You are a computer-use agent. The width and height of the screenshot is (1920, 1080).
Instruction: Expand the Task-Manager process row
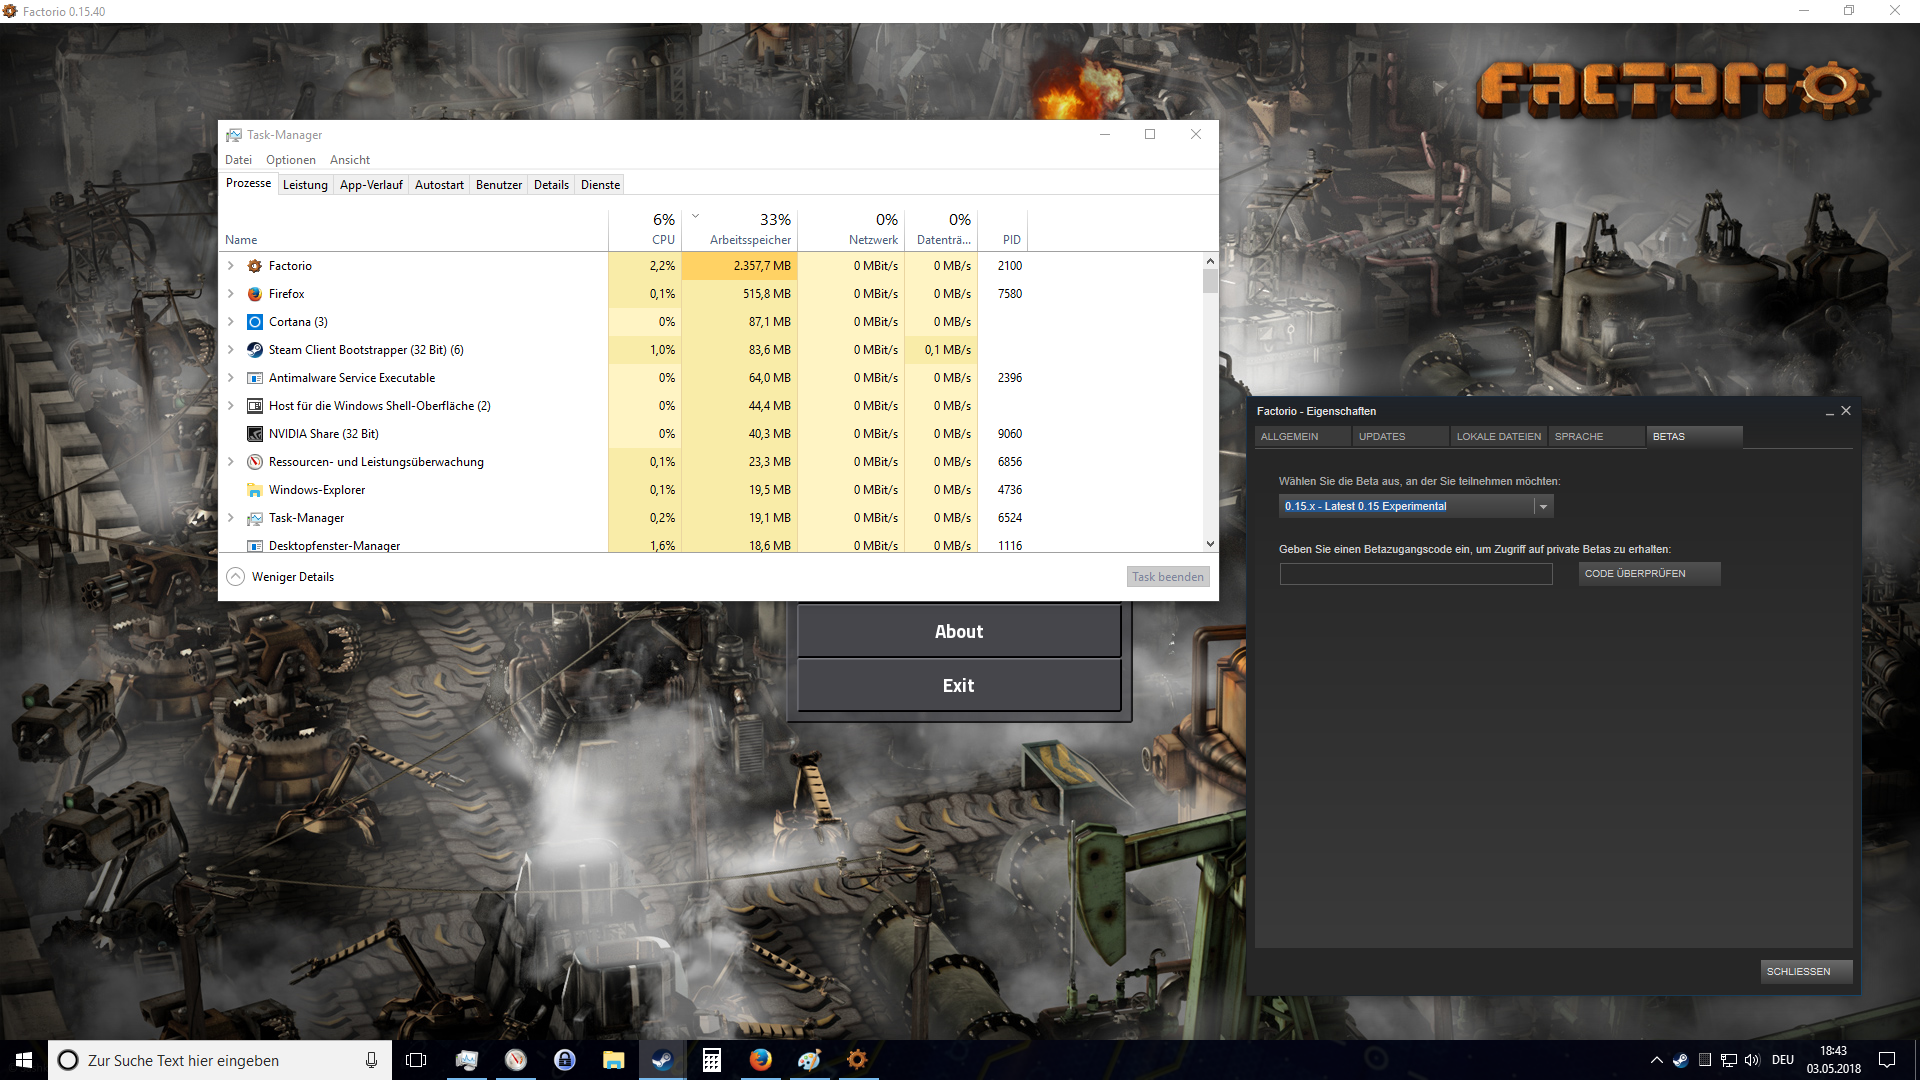click(231, 518)
